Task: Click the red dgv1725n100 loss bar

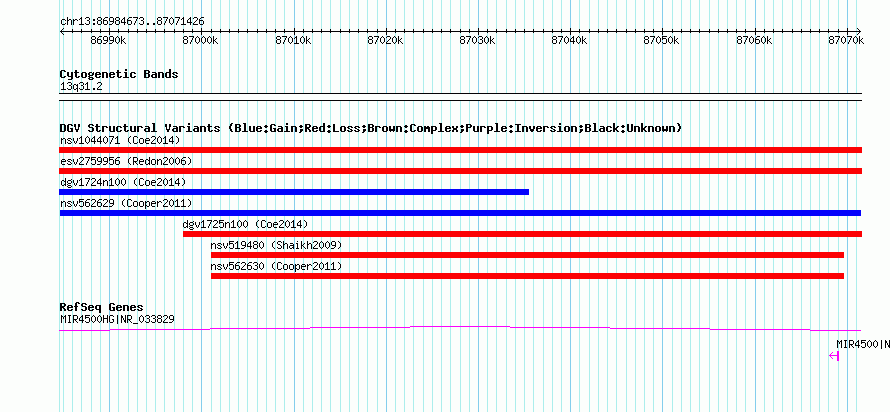Action: [x=522, y=234]
